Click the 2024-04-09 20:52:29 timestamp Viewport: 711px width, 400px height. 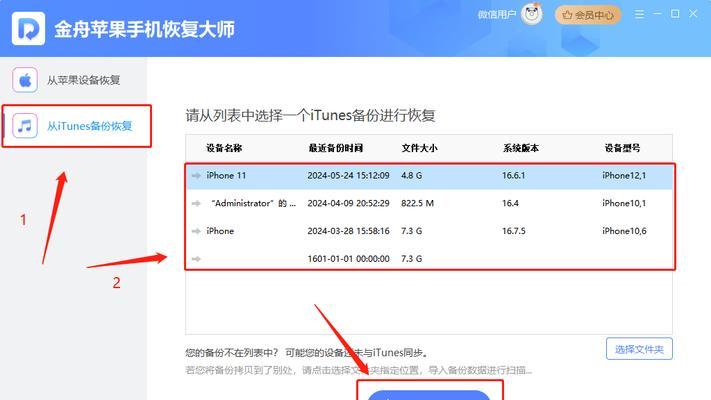click(x=348, y=204)
